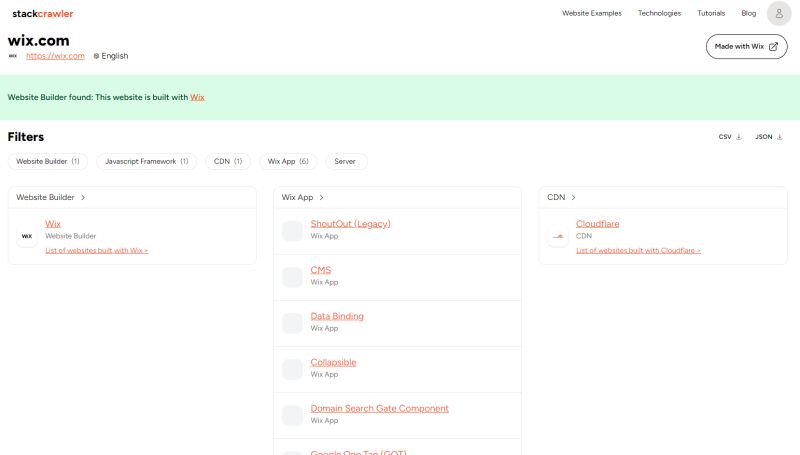Go to the Tutorials navigation item

click(x=711, y=13)
